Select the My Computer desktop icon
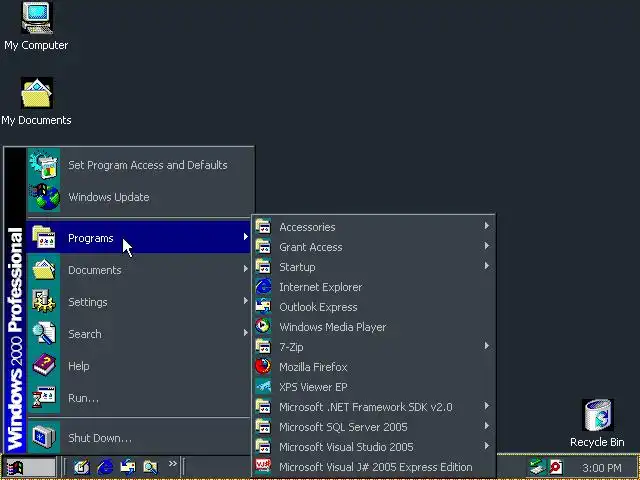This screenshot has width=640, height=480. (36, 27)
